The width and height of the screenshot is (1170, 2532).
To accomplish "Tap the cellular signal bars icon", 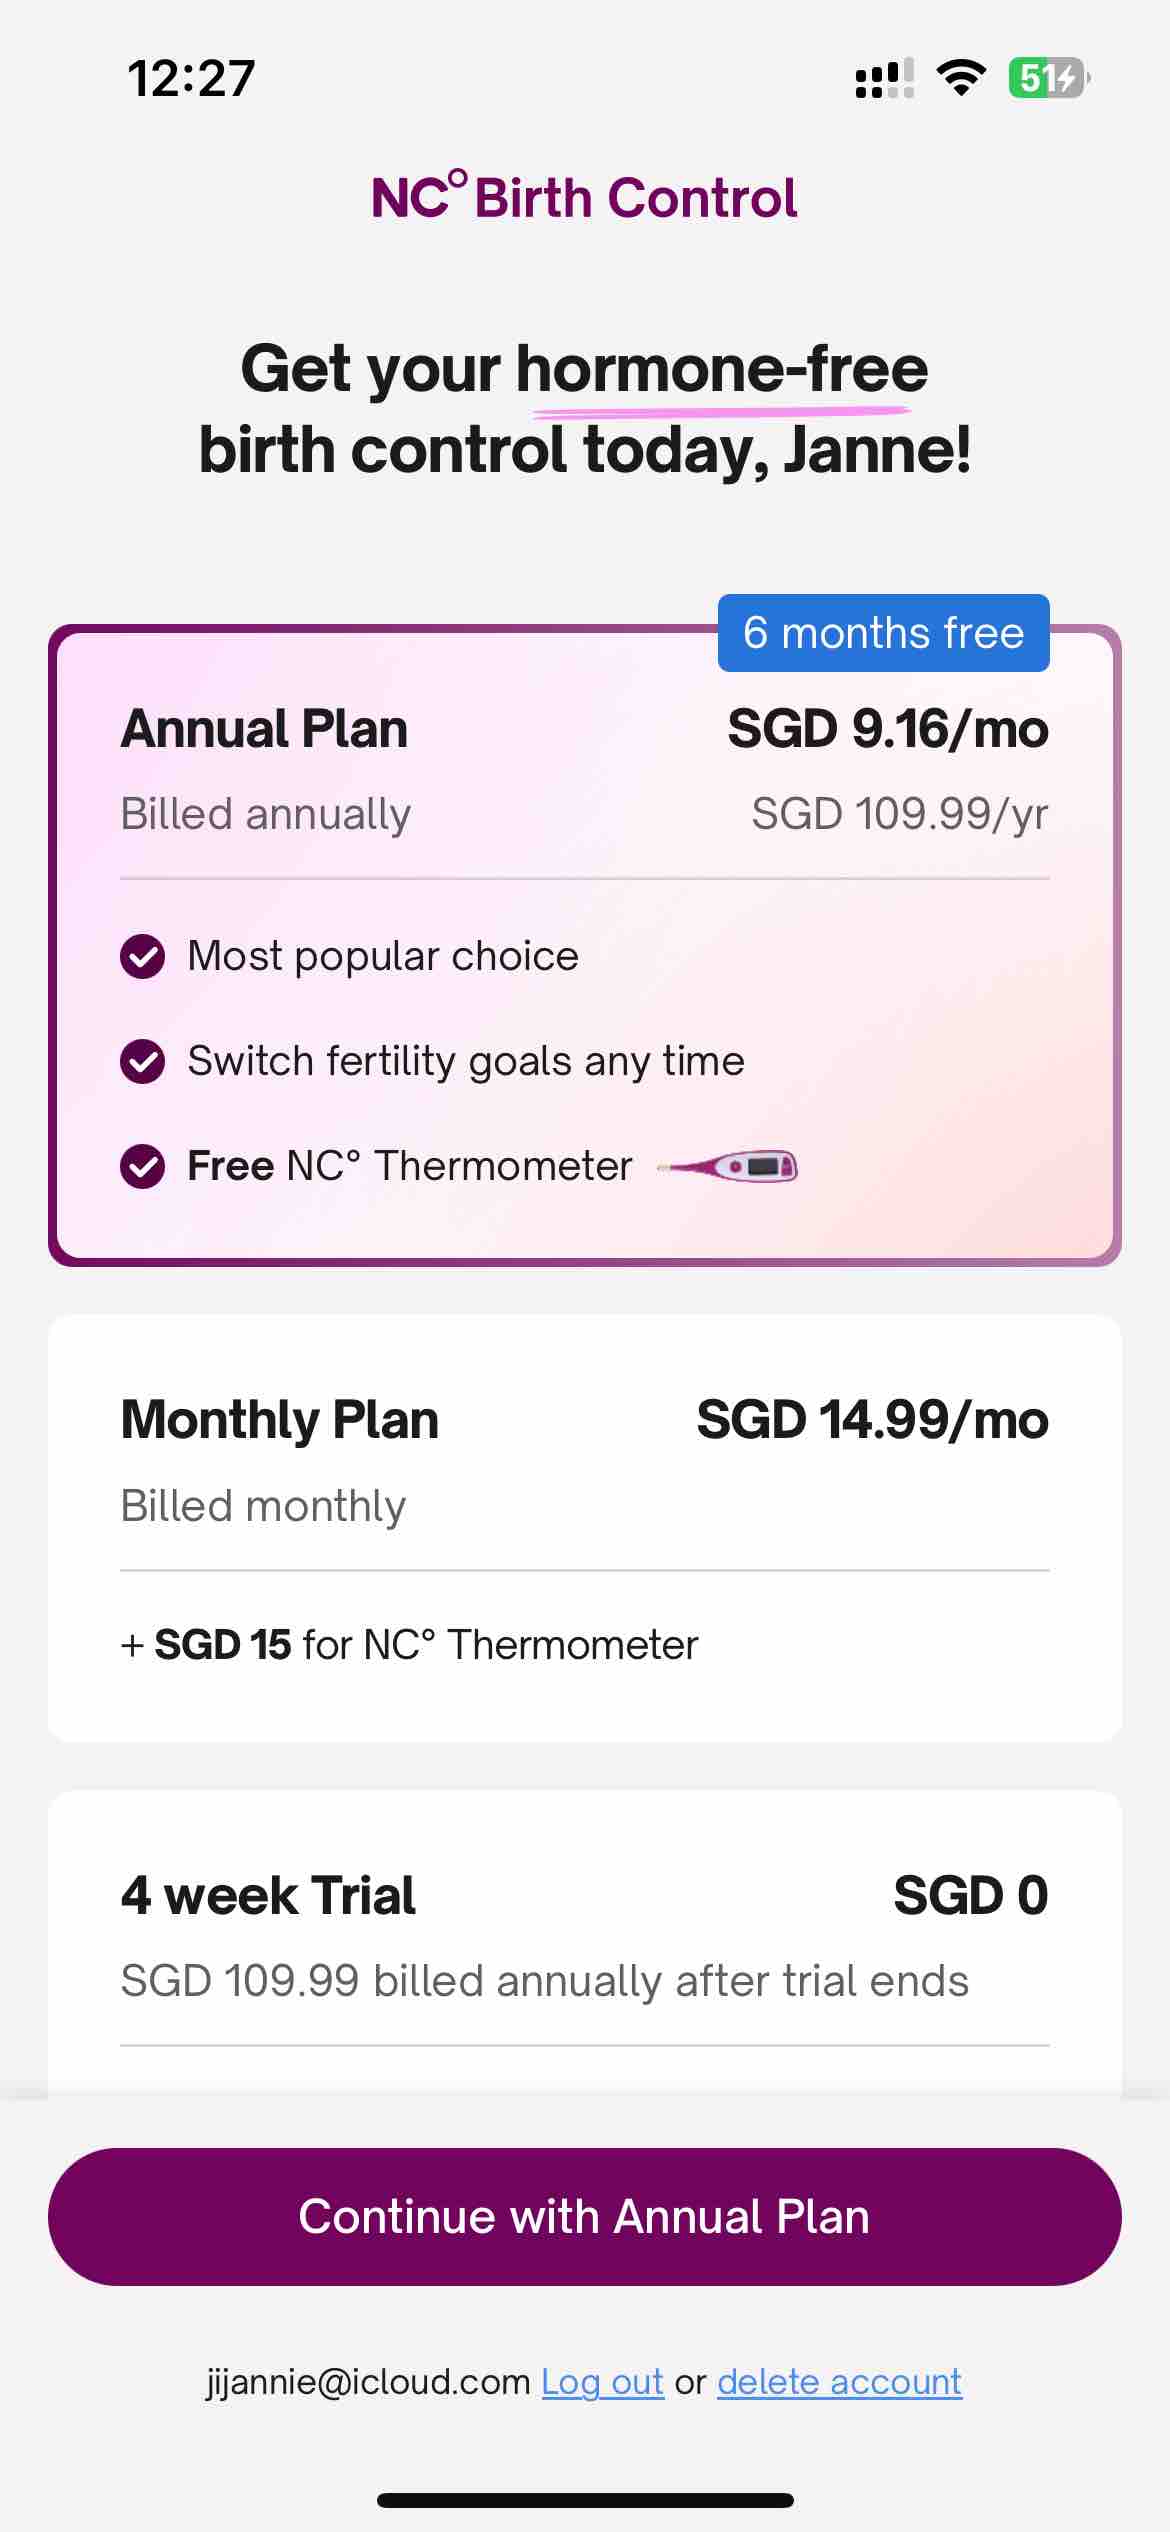I will [884, 78].
